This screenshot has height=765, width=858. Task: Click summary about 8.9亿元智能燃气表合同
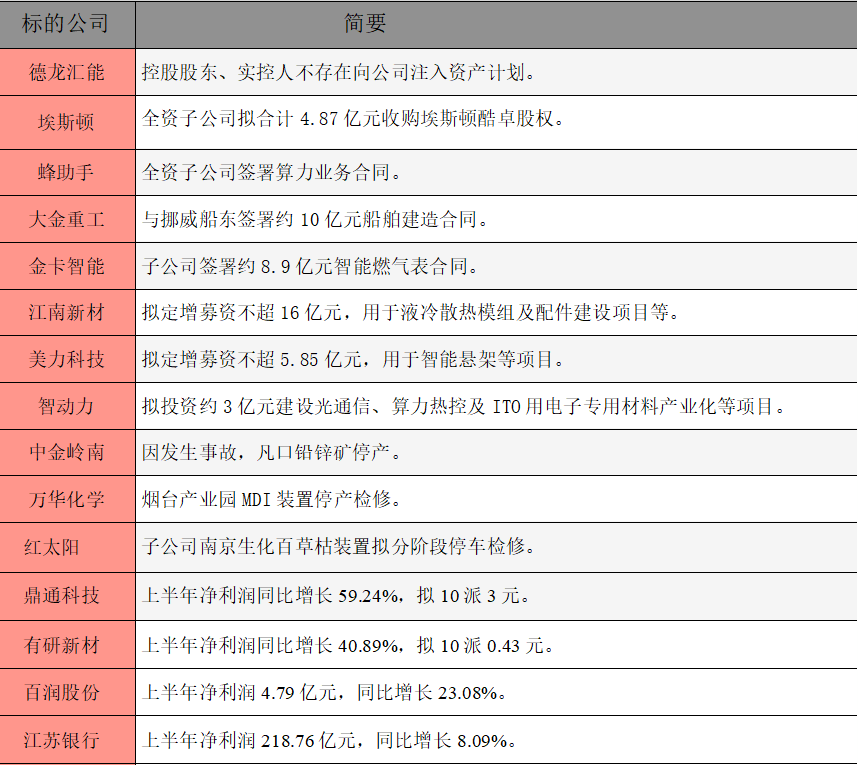point(496,266)
